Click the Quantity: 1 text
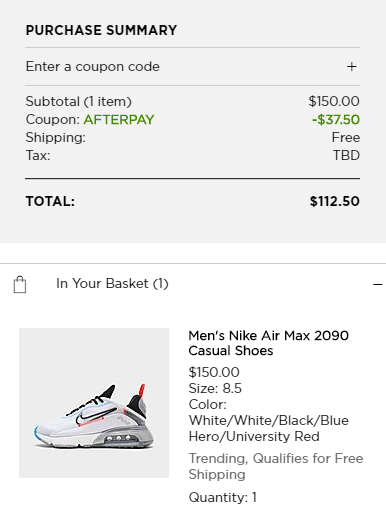Screen dimensions: 386x515 (222, 497)
